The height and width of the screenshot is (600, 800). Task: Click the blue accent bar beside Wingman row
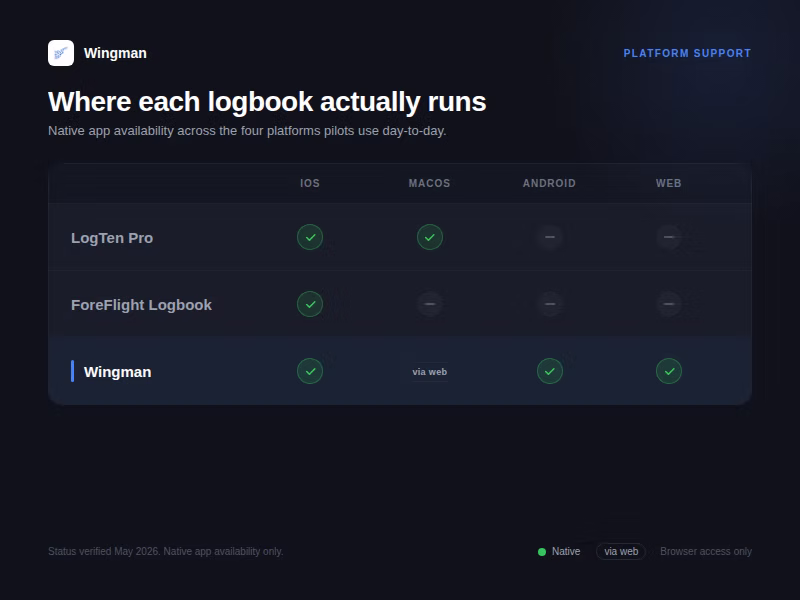tap(72, 371)
